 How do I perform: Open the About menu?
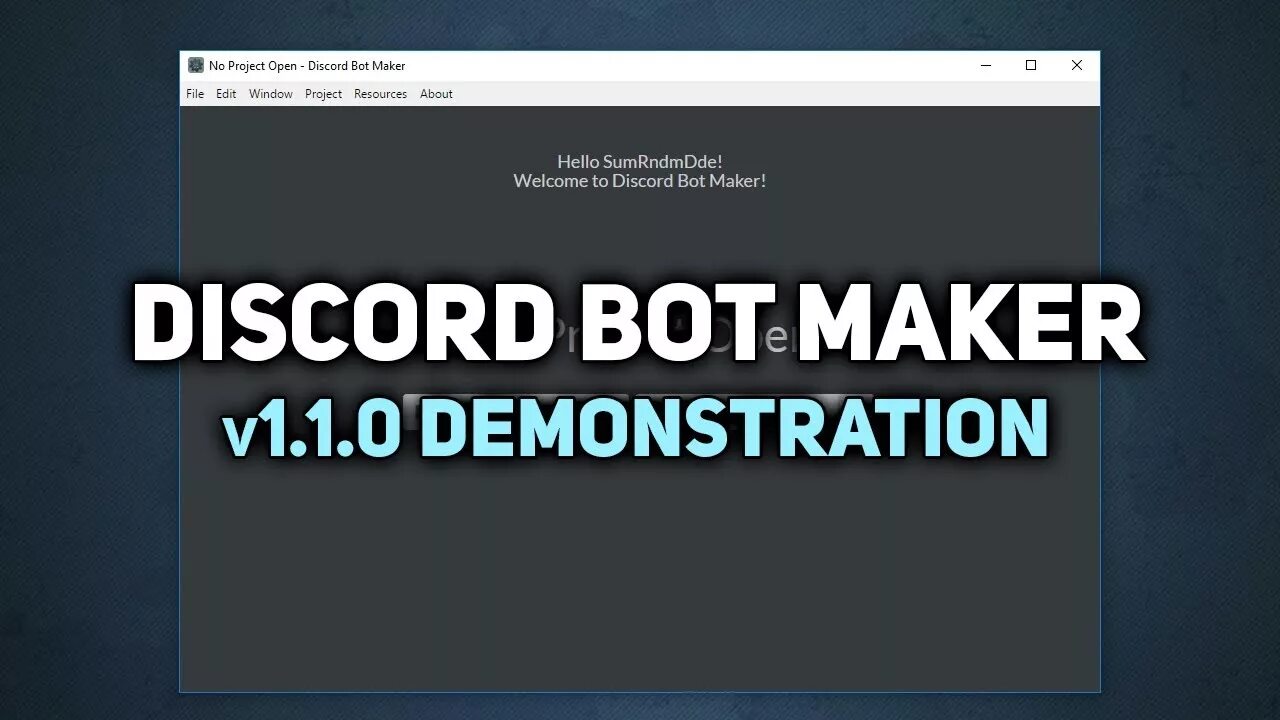(436, 94)
